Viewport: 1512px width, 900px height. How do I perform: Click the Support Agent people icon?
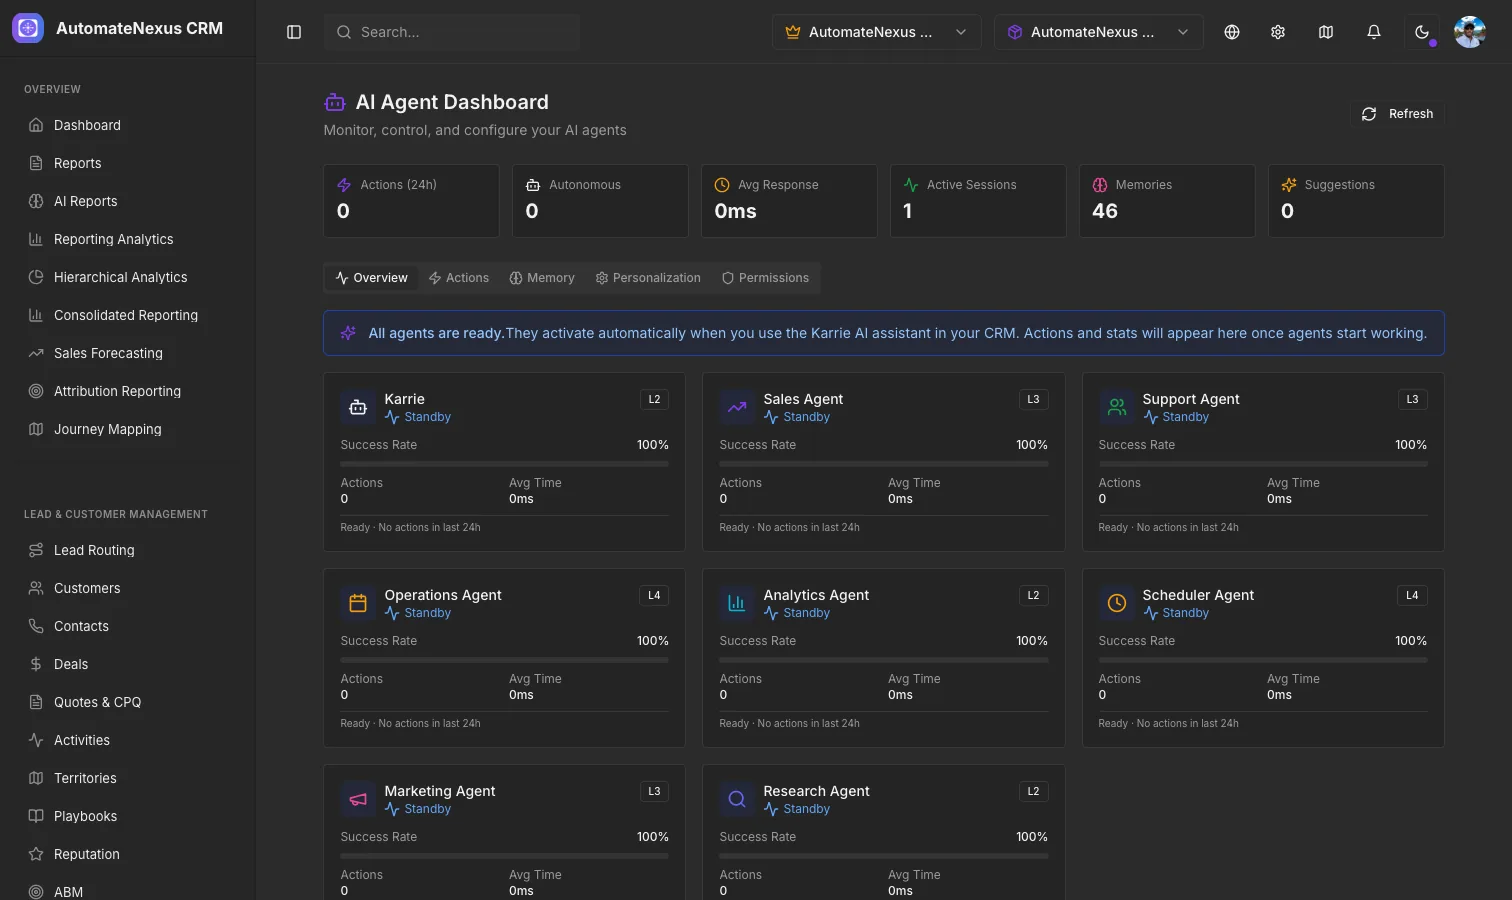tap(1117, 407)
